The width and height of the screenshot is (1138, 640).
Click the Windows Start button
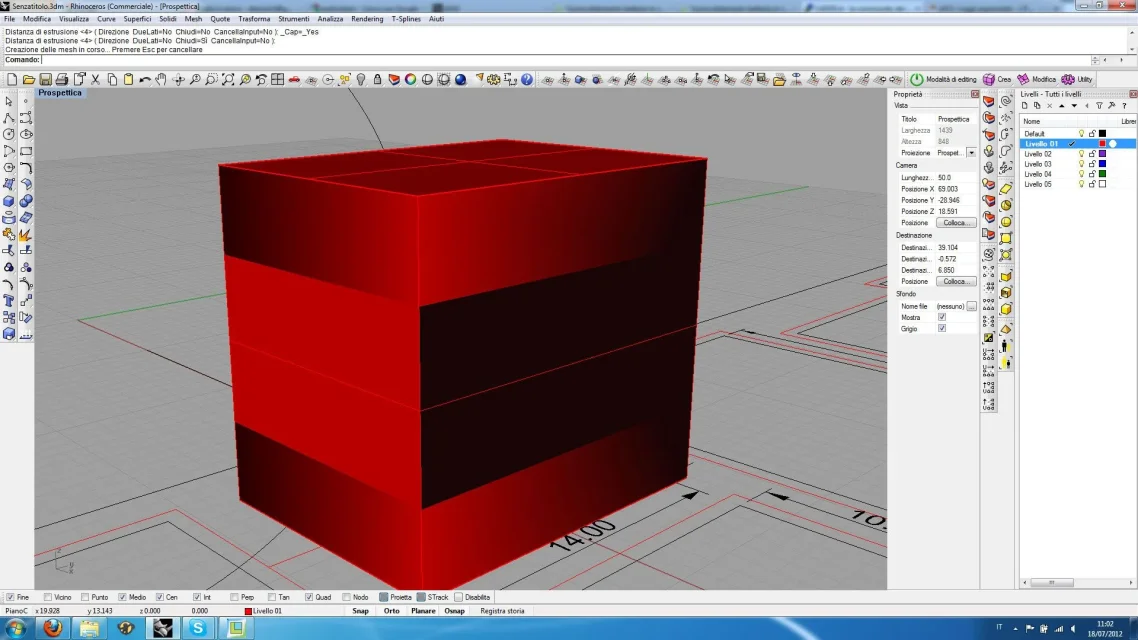(16, 628)
